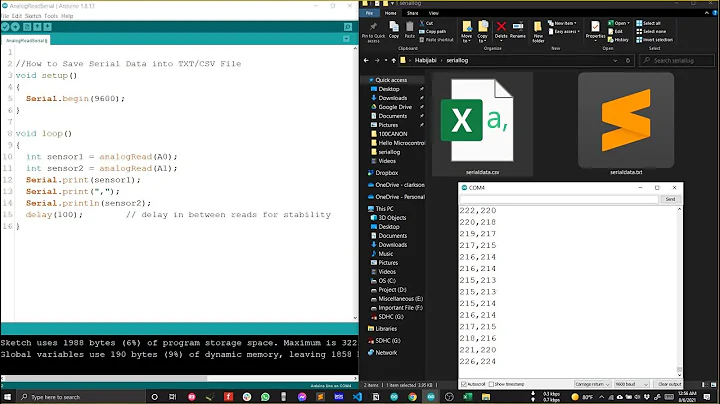Viewport: 720px width, 404px height.
Task: Click Pin to Quick access in ribbon
Action: tap(373, 32)
